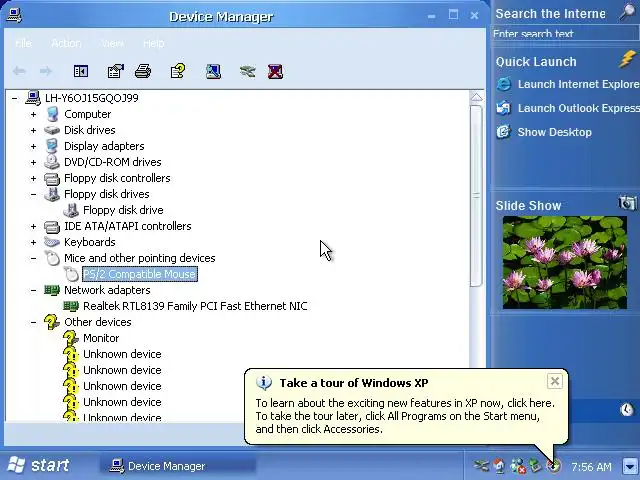The image size is (640, 480).
Task: Click the Slide Show camera icon
Action: point(627,202)
